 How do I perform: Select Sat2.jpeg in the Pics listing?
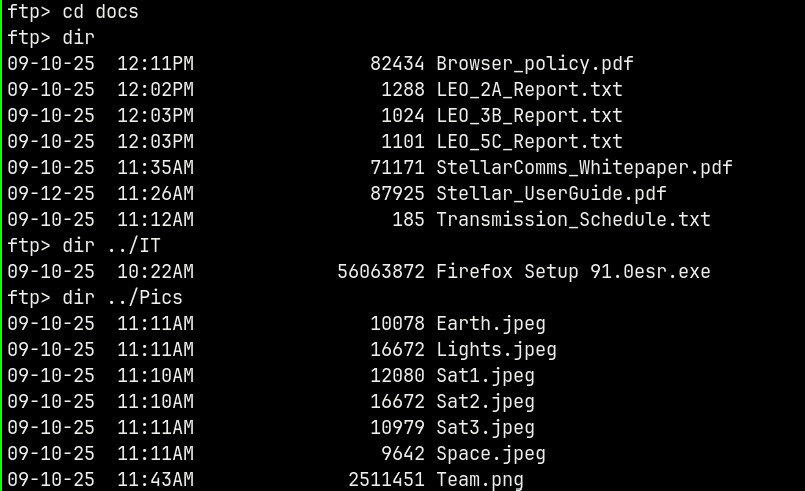pyautogui.click(x=485, y=402)
